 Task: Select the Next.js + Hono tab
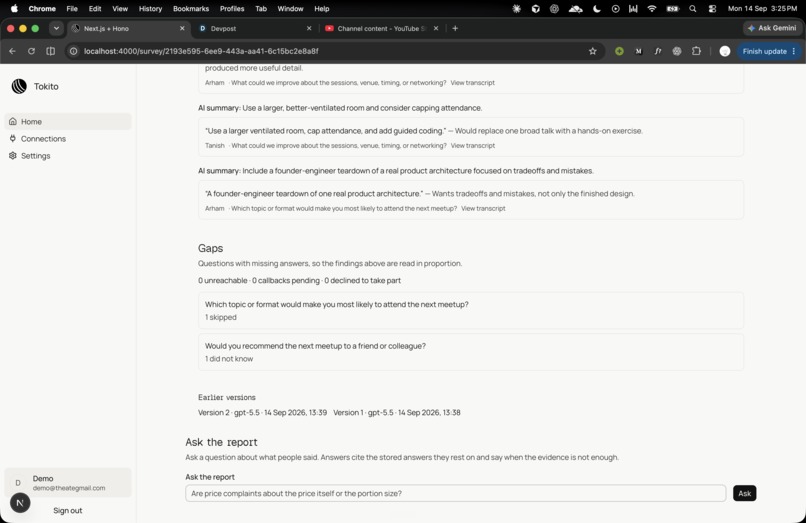[x=129, y=28]
